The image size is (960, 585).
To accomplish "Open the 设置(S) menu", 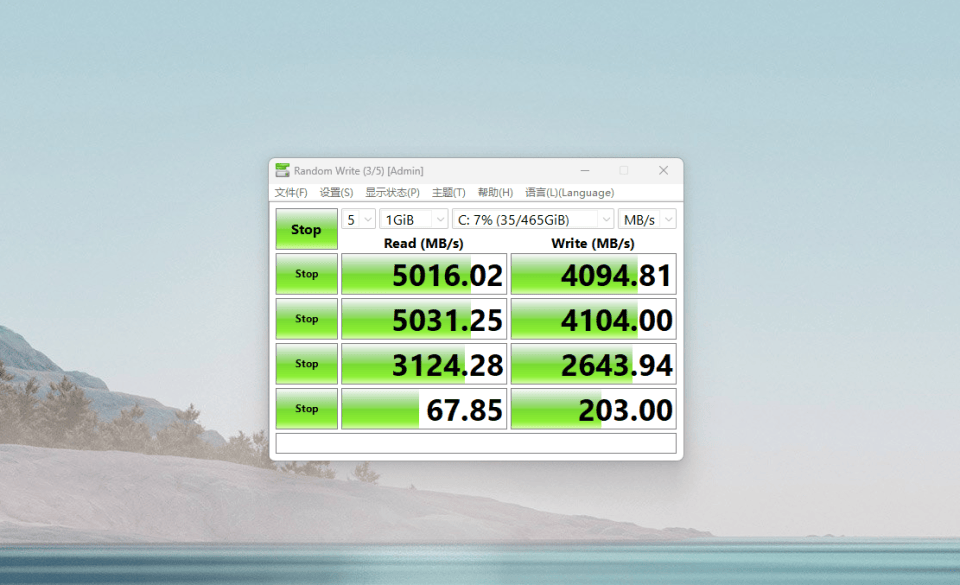I will pyautogui.click(x=336, y=193).
